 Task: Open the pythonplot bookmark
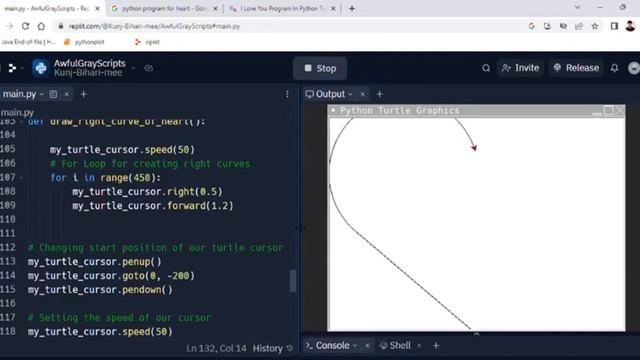pos(84,42)
